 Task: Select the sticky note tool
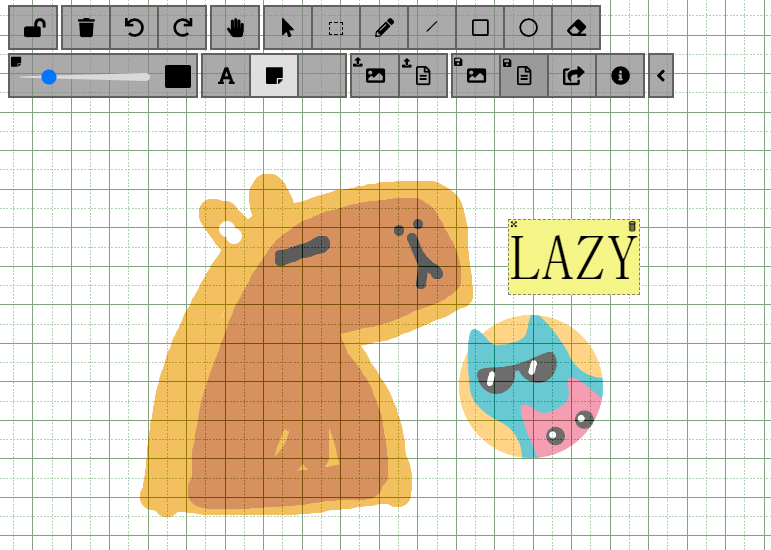274,76
